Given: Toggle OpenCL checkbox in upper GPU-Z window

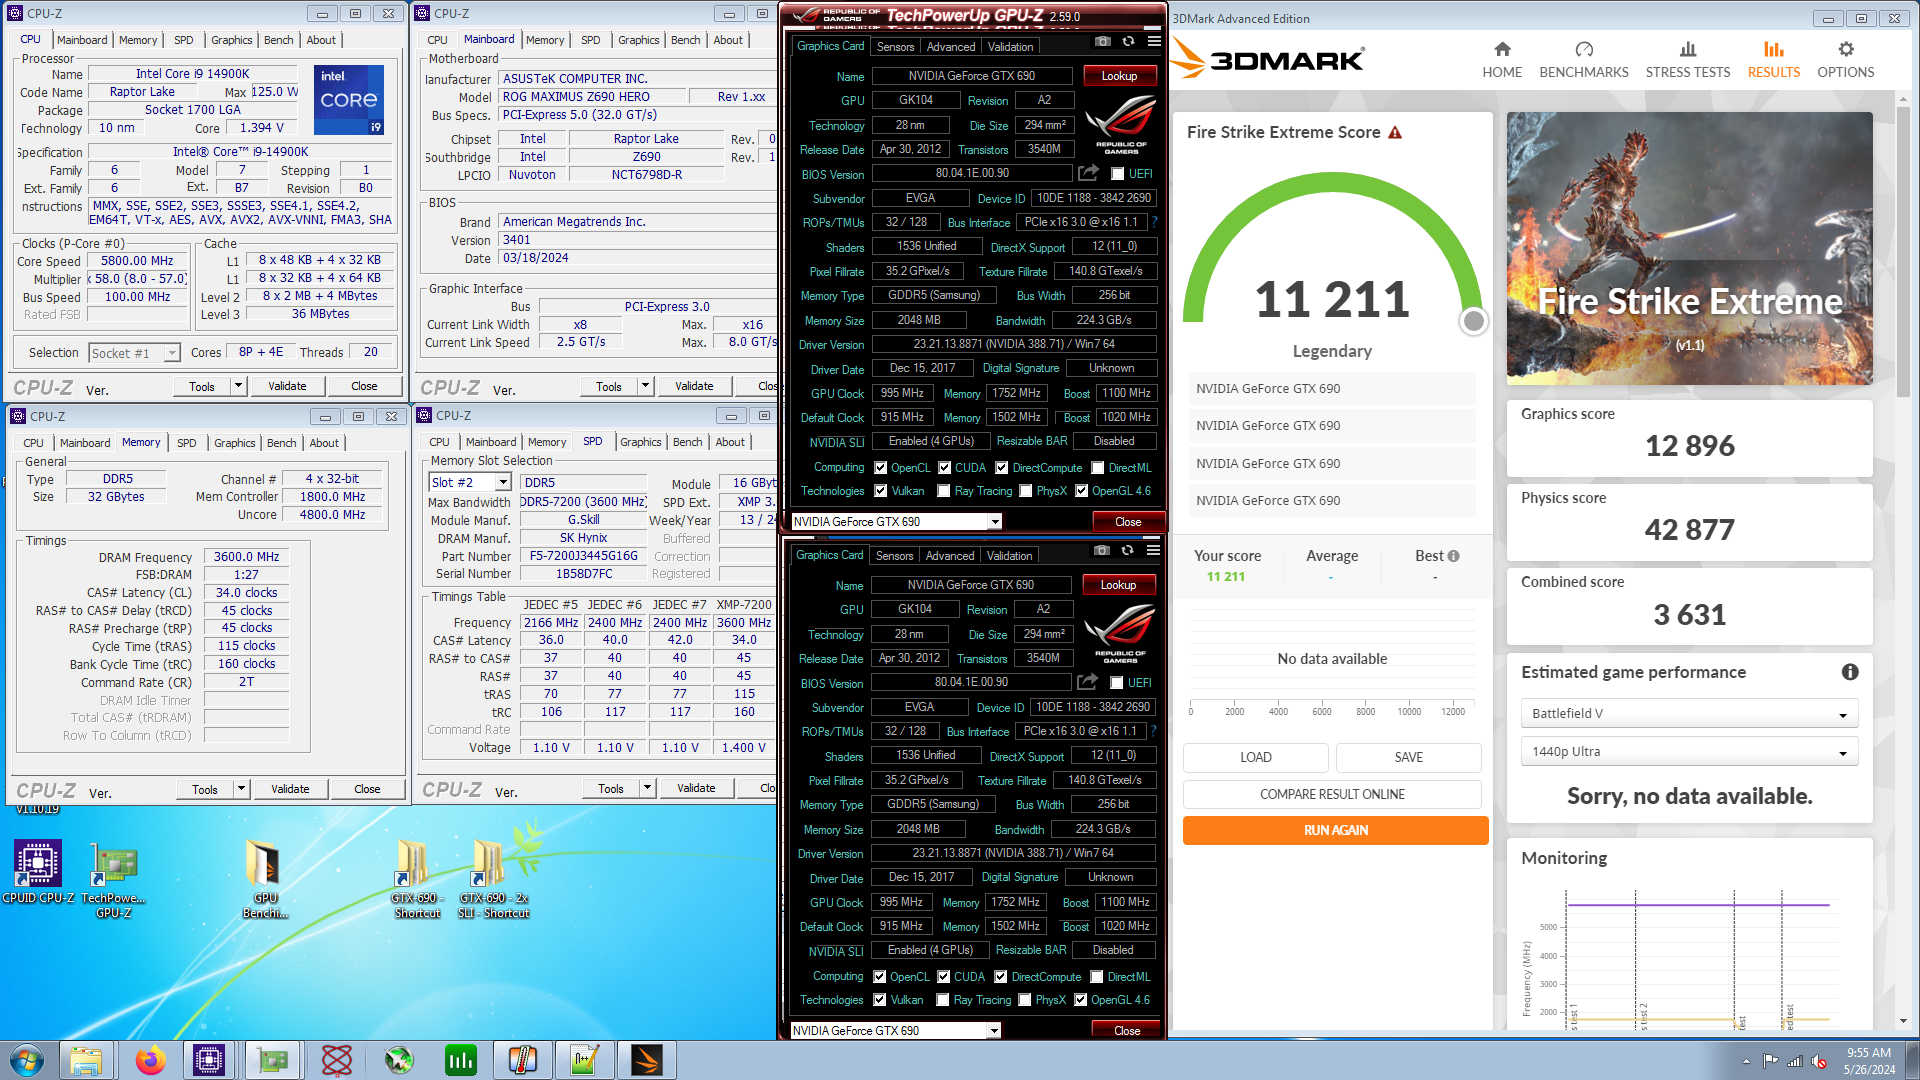Looking at the screenshot, I should coord(880,468).
